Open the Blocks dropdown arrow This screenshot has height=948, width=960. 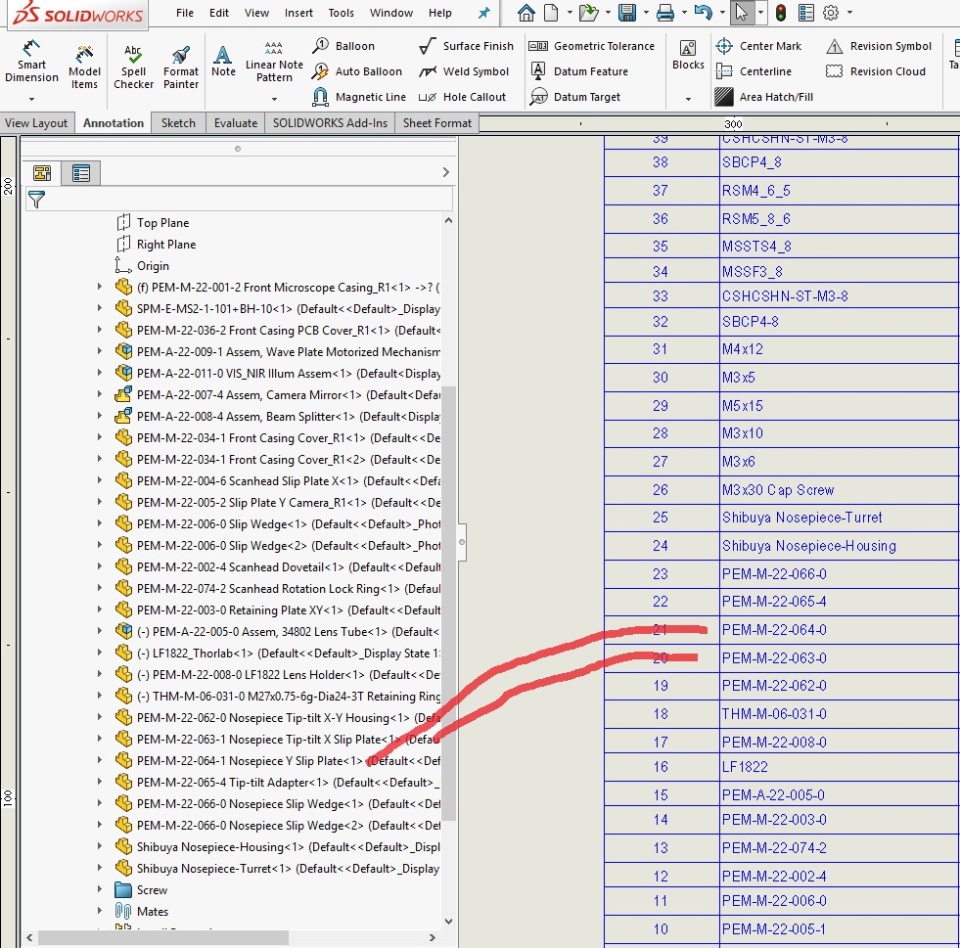click(688, 98)
